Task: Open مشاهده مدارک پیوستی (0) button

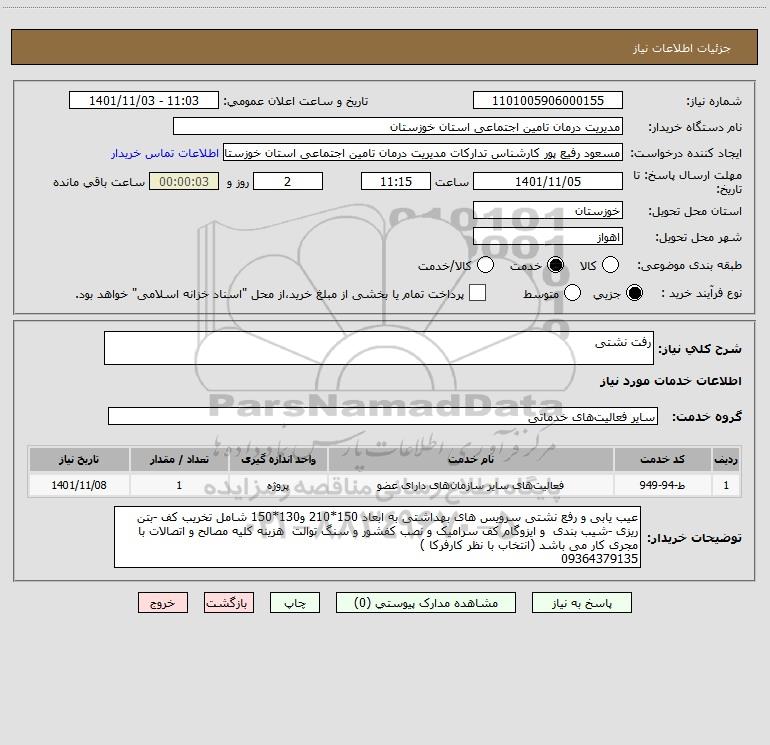Action: click(x=426, y=603)
